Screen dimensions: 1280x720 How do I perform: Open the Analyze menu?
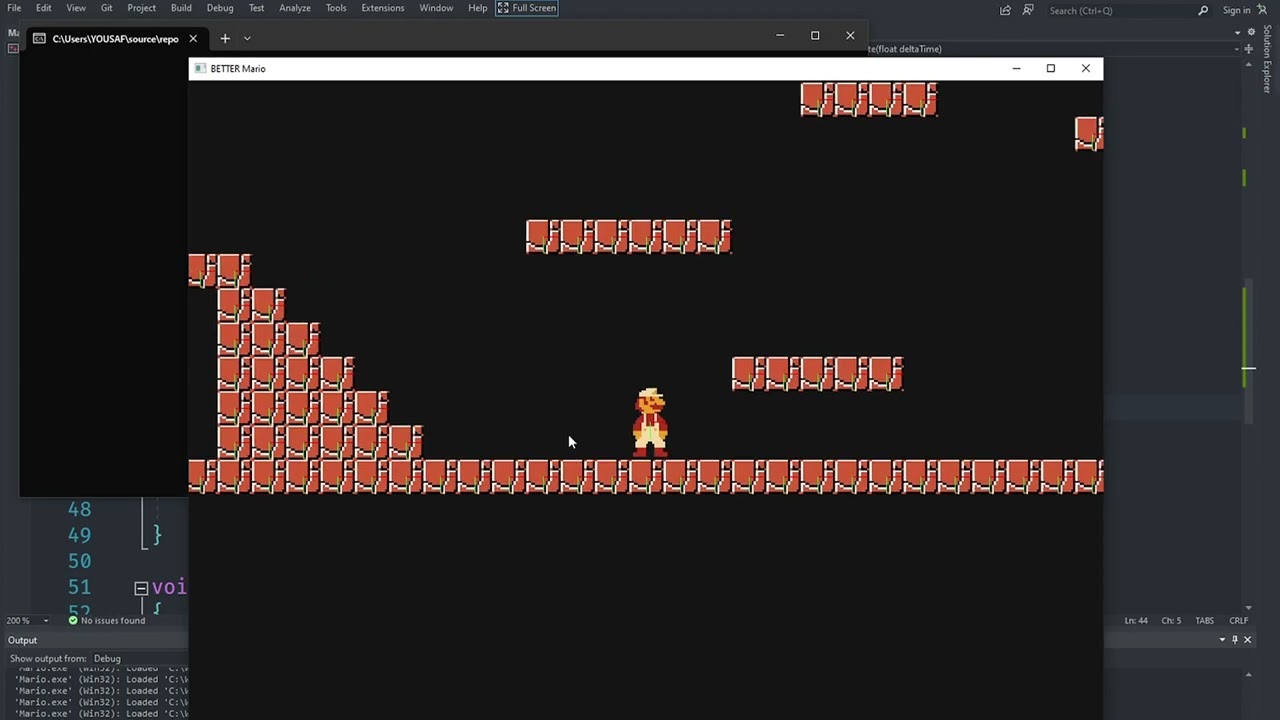pyautogui.click(x=295, y=8)
